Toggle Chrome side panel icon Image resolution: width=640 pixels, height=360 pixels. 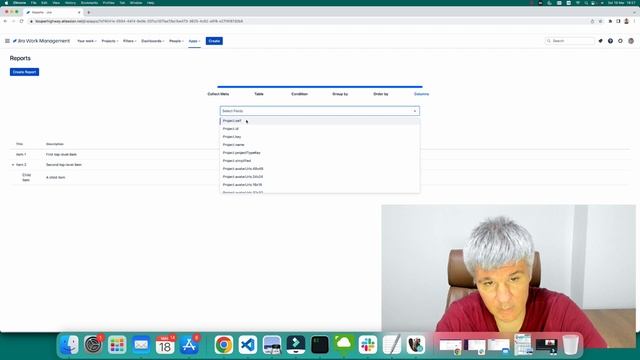618,21
